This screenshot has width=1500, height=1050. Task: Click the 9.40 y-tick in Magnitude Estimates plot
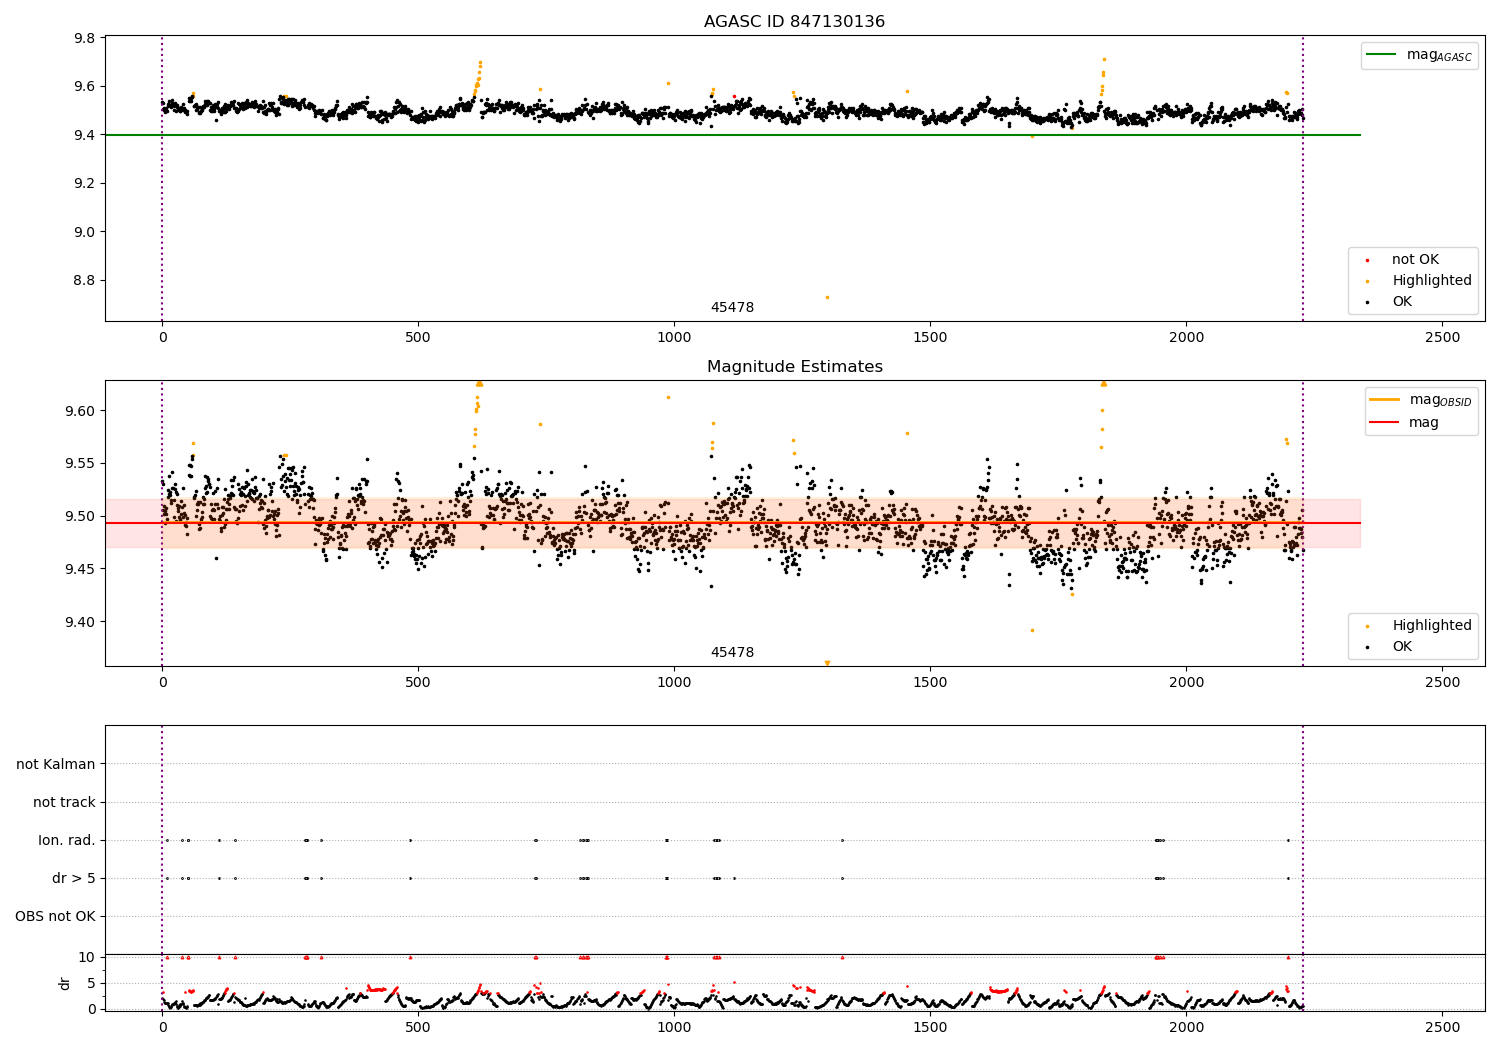point(80,622)
